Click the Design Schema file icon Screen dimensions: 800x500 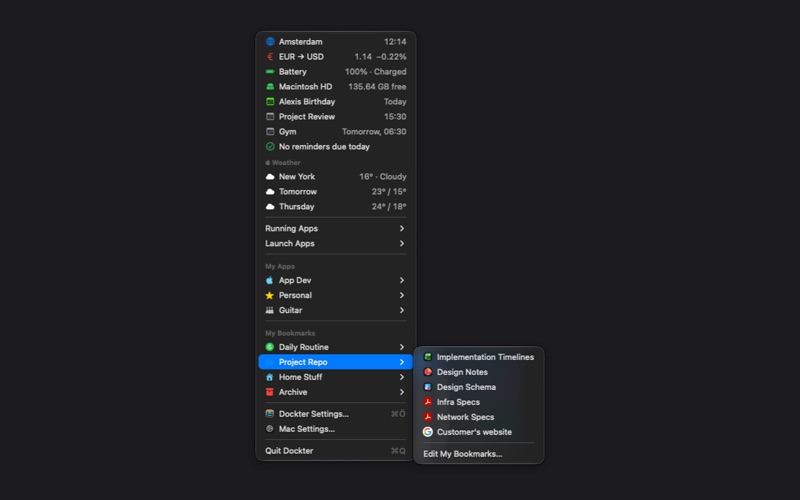coord(428,387)
